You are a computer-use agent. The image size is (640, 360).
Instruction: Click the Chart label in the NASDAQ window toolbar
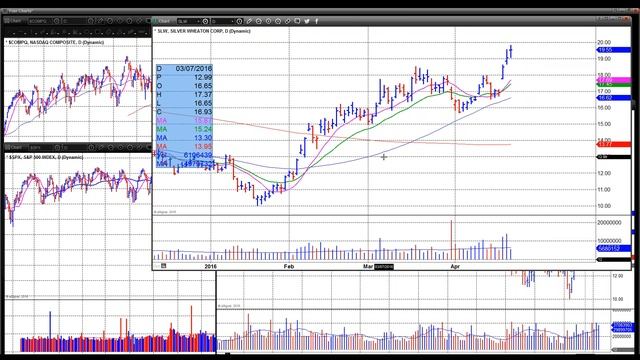coord(16,21)
